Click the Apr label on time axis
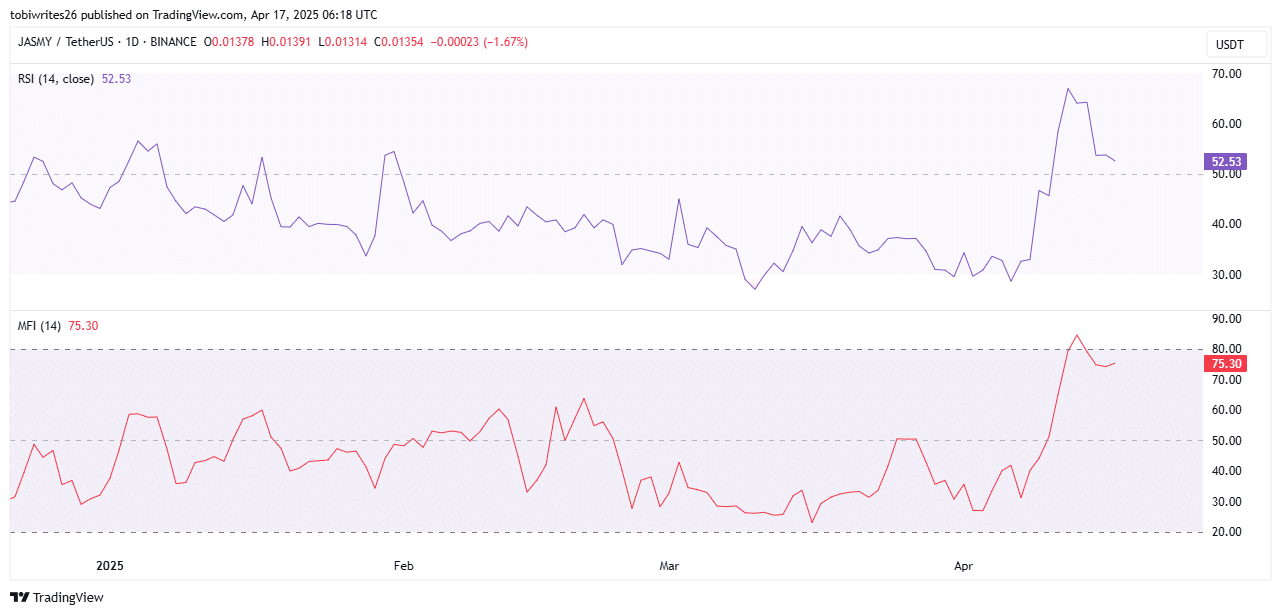 963,566
